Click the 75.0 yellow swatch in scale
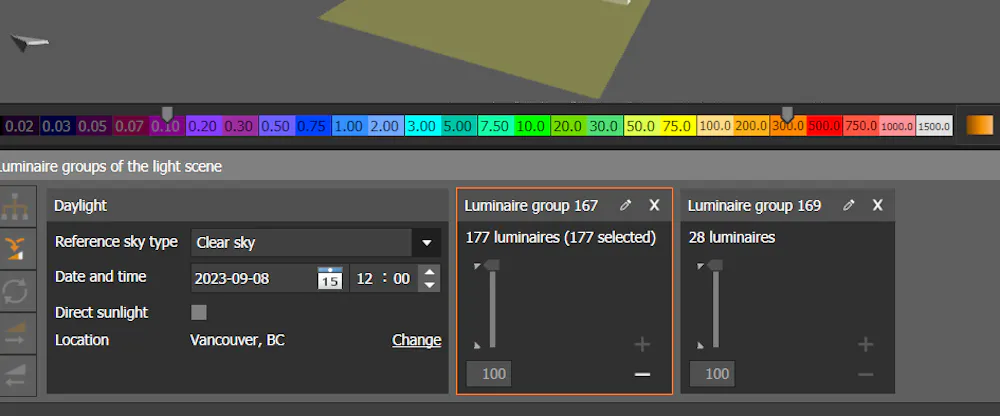The width and height of the screenshot is (1000, 416). (x=677, y=126)
